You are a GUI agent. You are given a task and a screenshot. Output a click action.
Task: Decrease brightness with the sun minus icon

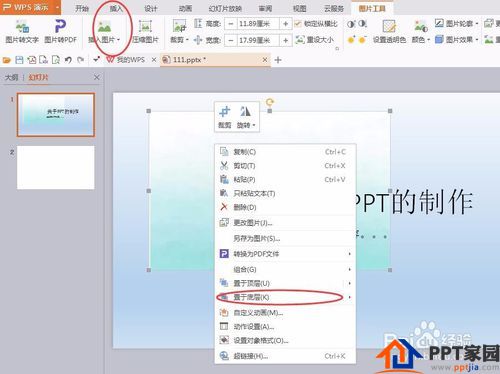point(363,40)
